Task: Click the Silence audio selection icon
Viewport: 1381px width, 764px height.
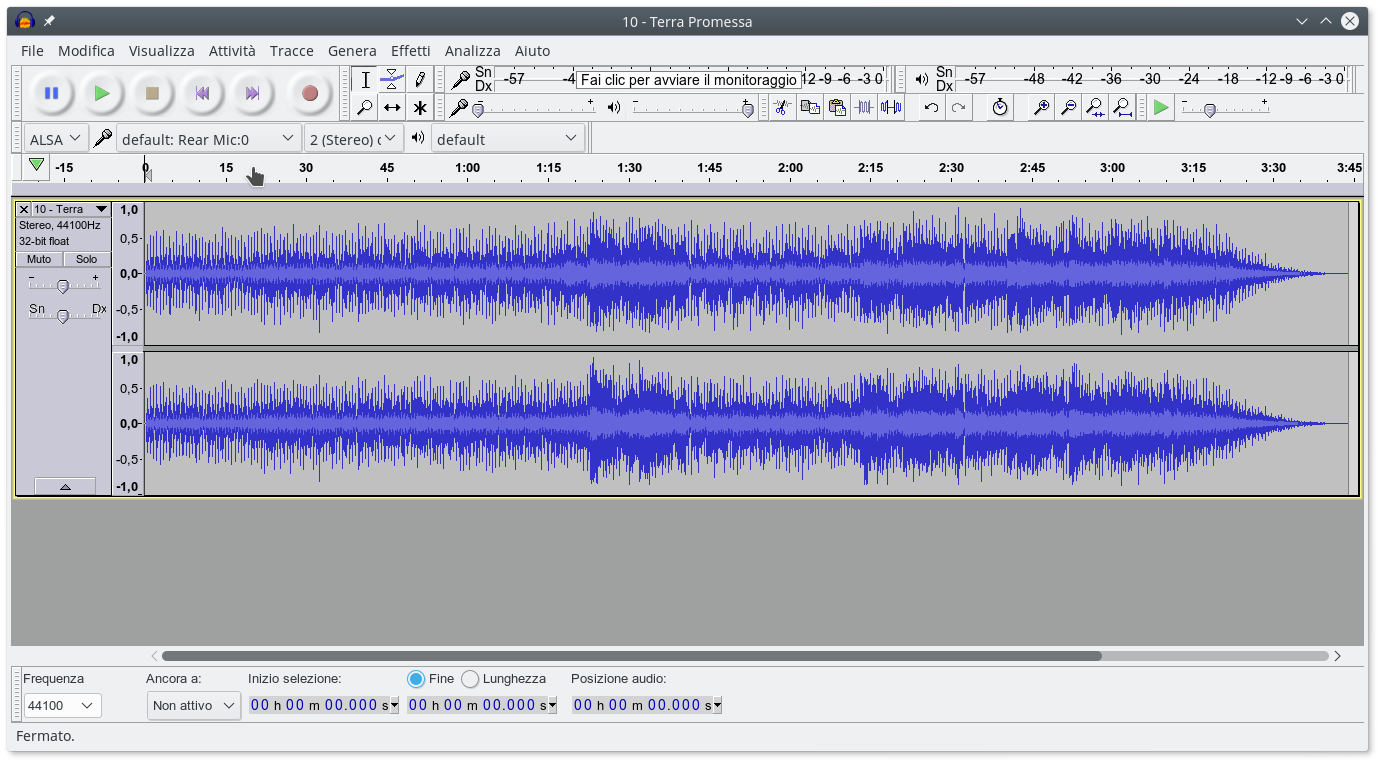Action: pyautogui.click(x=891, y=107)
